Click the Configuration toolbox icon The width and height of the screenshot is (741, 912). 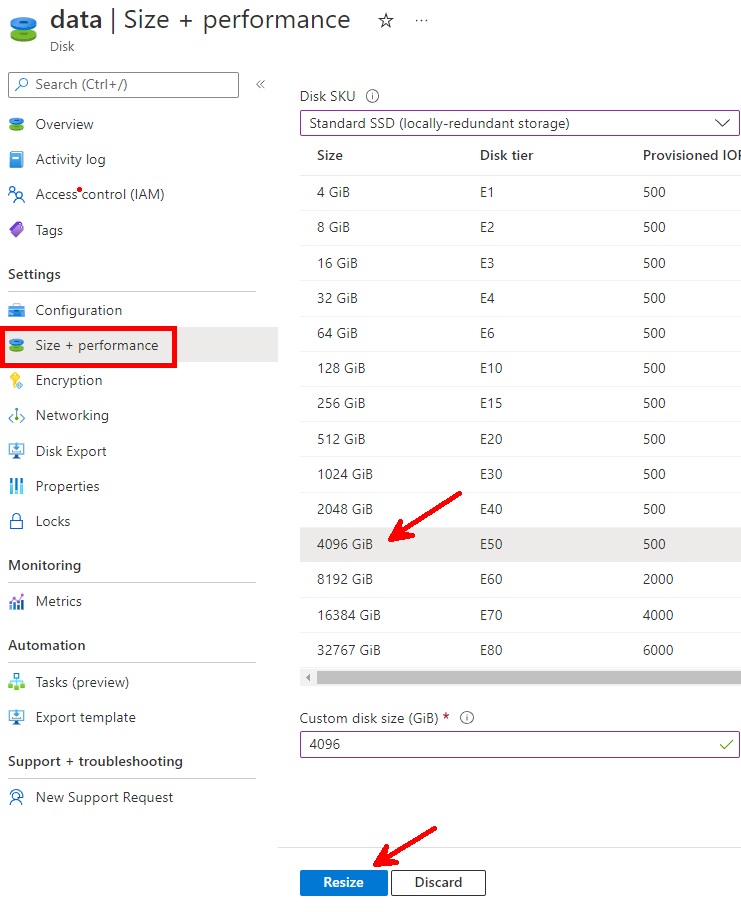[x=17, y=311]
